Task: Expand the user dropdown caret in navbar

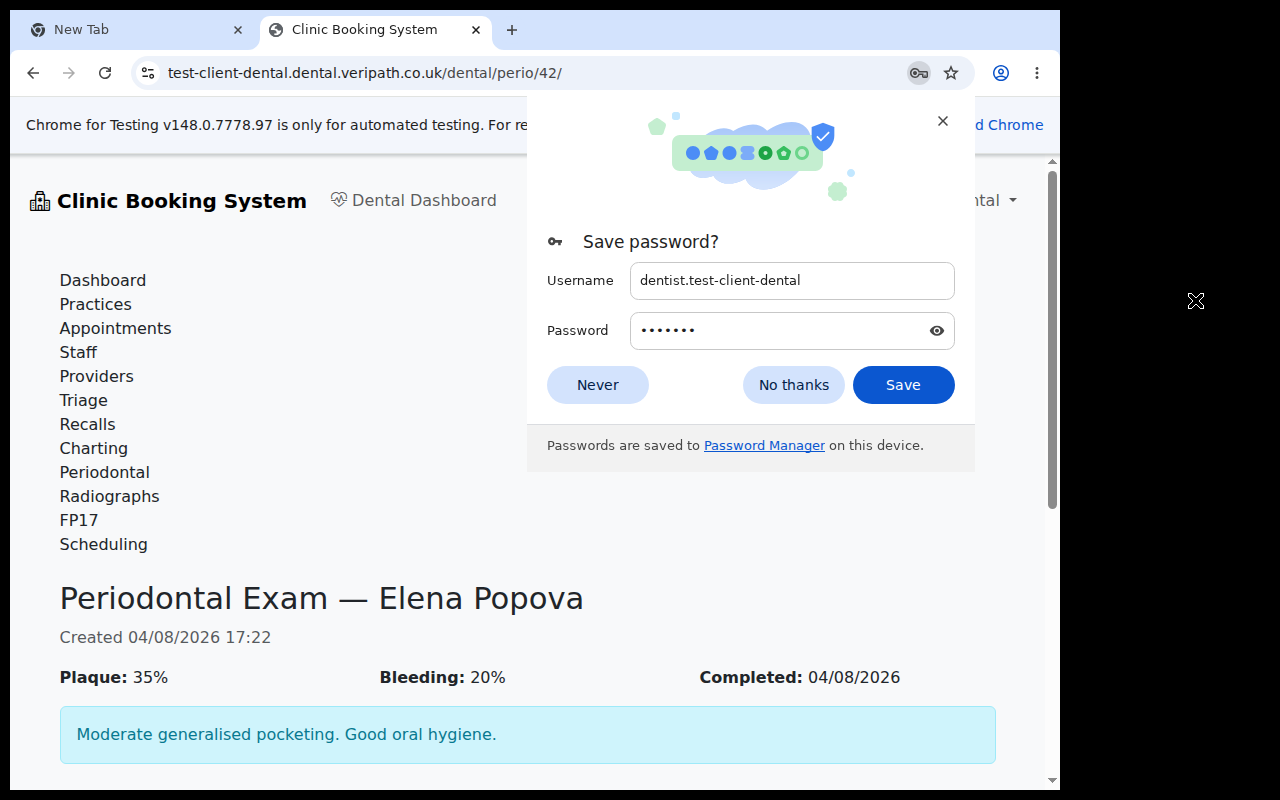Action: [x=1013, y=200]
